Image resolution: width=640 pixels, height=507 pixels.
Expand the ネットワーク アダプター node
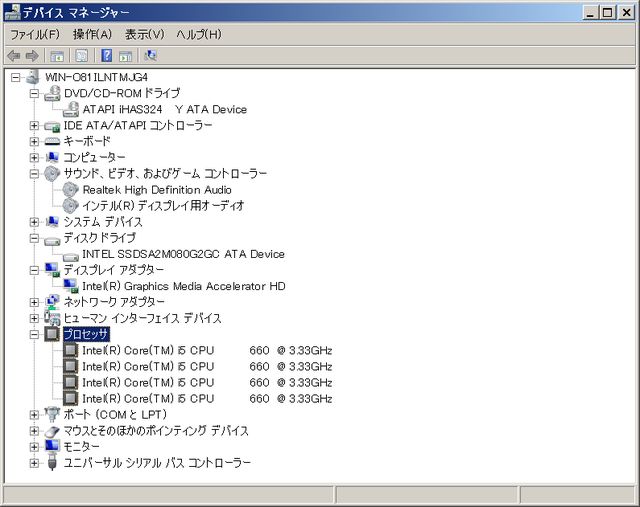(x=34, y=302)
